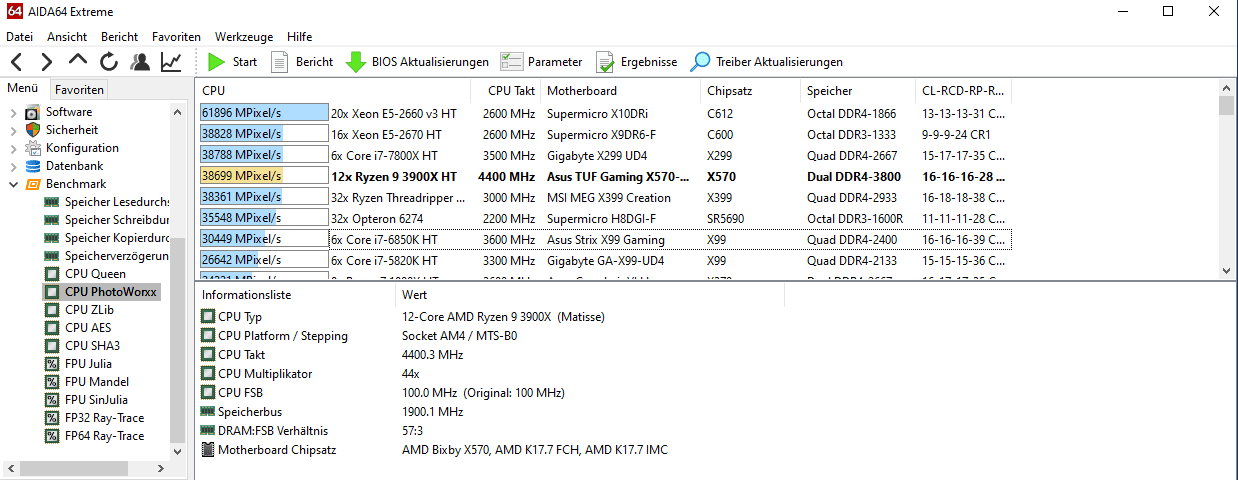
Task: Select Sicherheit in the tree
Action: (71, 130)
